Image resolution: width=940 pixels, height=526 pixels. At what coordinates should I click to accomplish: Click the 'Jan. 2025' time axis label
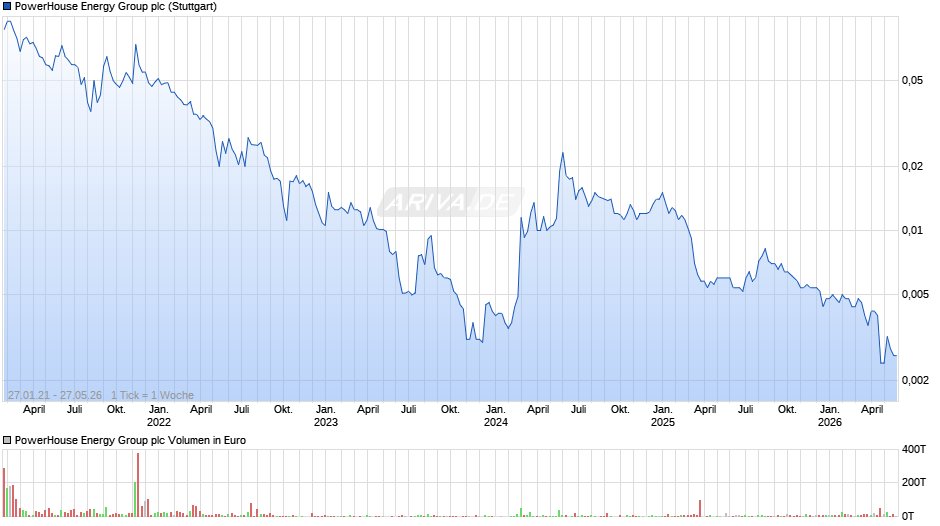[x=662, y=416]
